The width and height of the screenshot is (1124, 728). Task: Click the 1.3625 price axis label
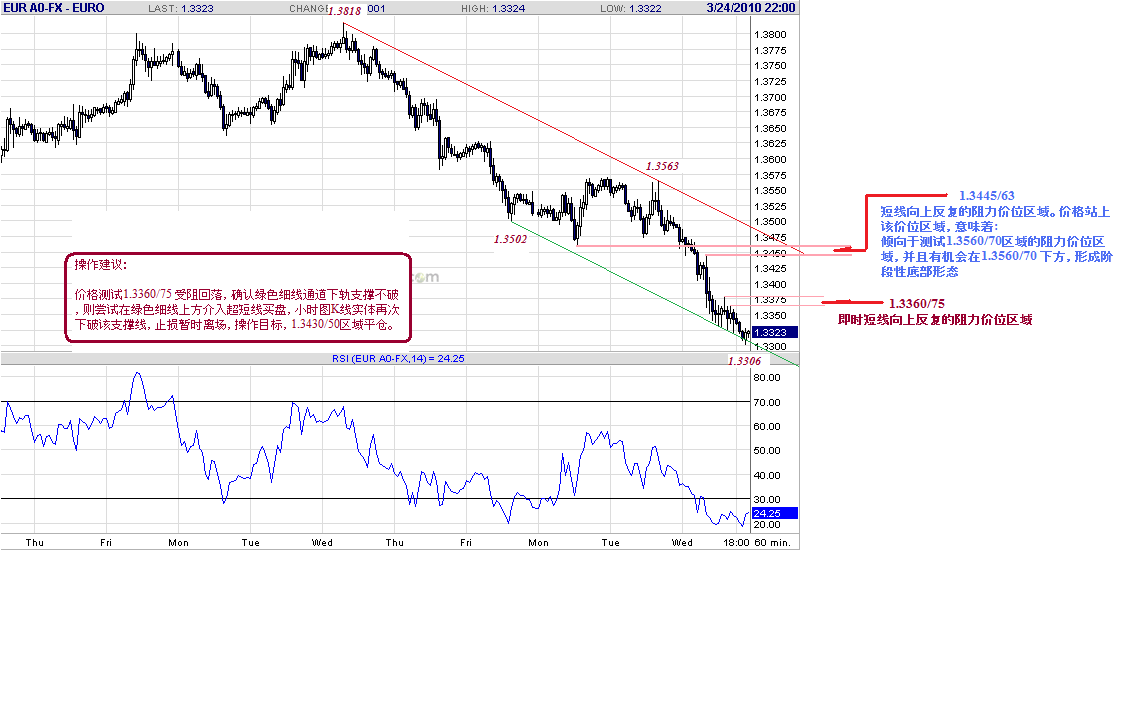[770, 143]
